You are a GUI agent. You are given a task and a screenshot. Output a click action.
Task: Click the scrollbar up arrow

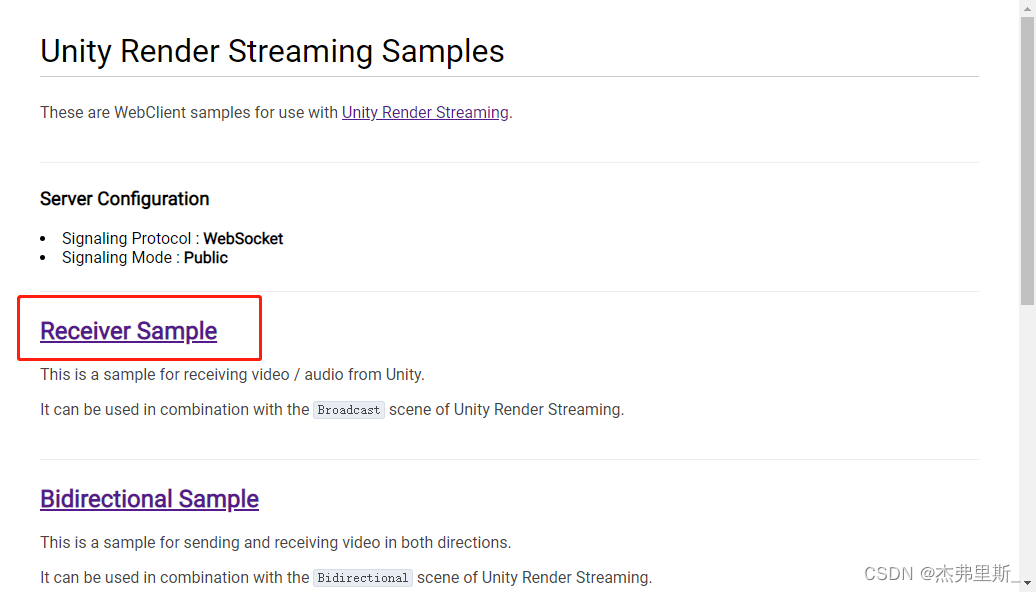pos(1027,8)
